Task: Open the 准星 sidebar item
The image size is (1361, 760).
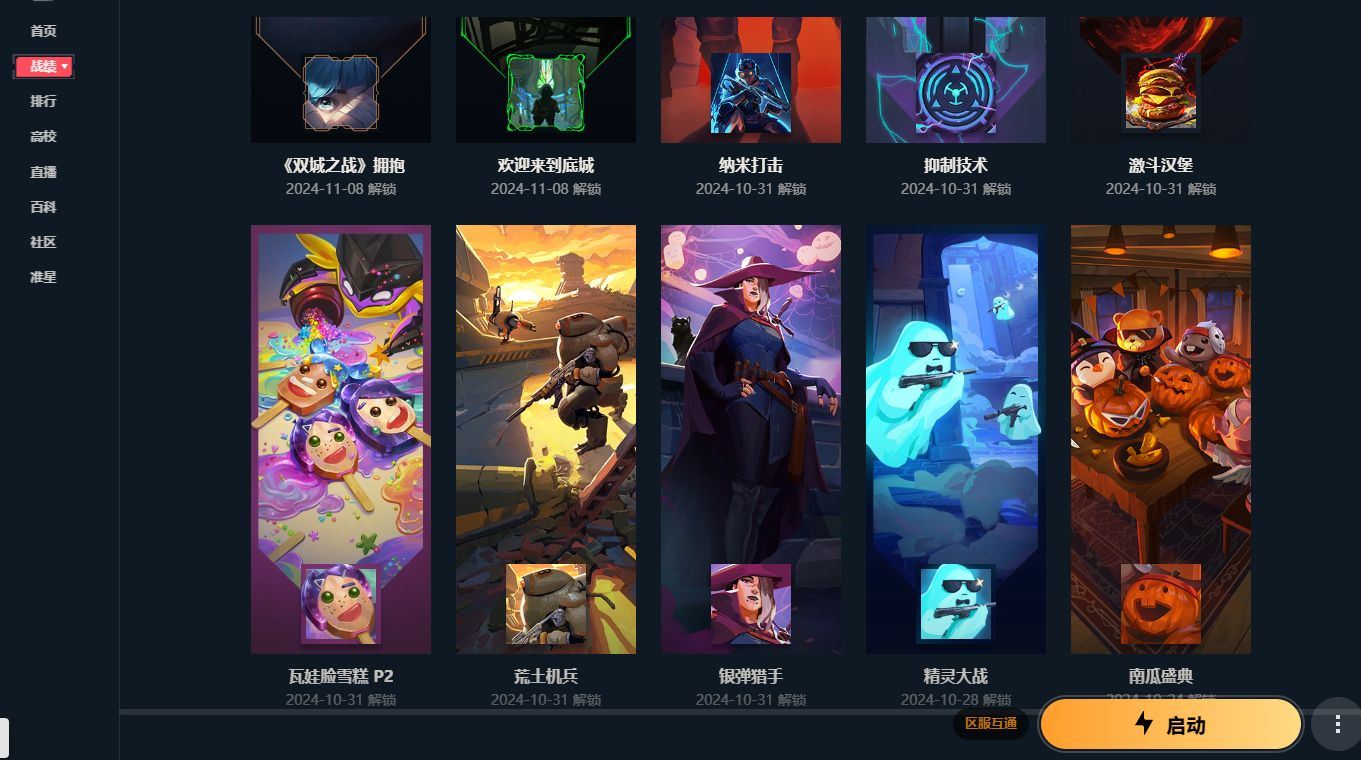Action: tap(43, 277)
